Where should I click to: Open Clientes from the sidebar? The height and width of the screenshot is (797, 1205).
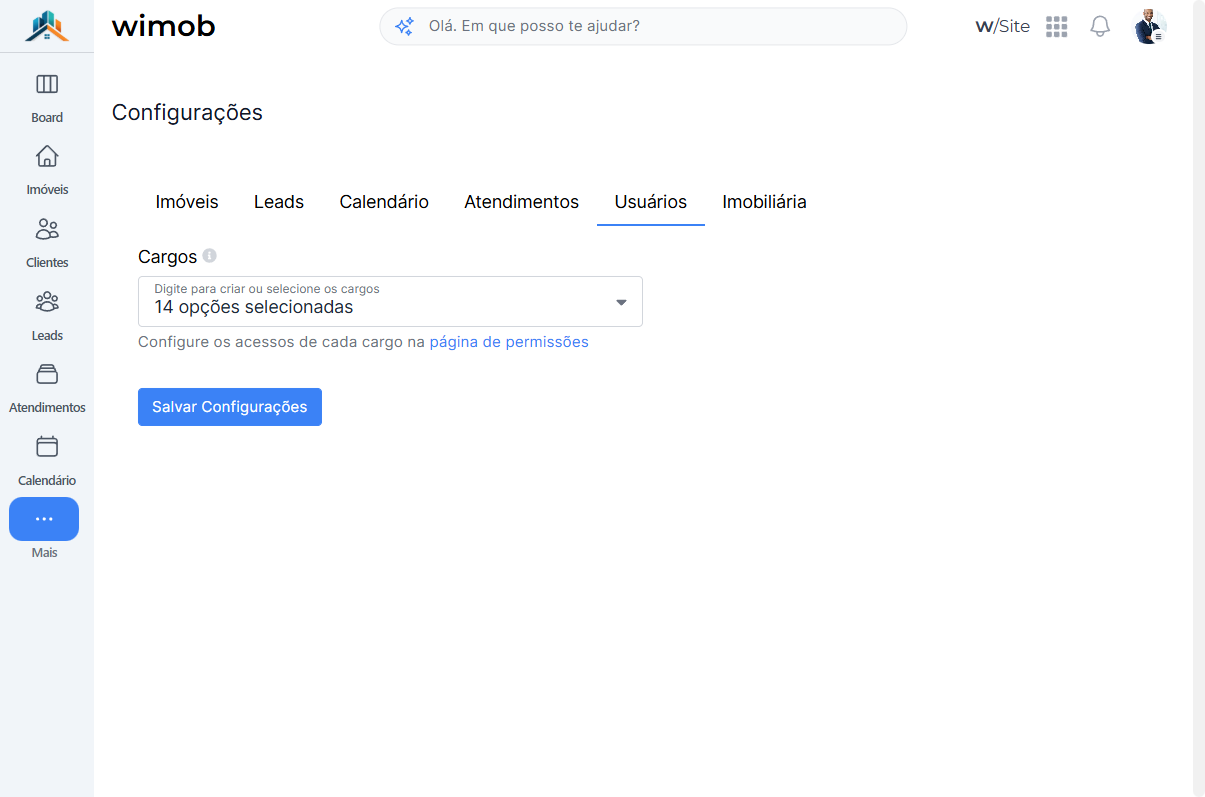tap(47, 242)
